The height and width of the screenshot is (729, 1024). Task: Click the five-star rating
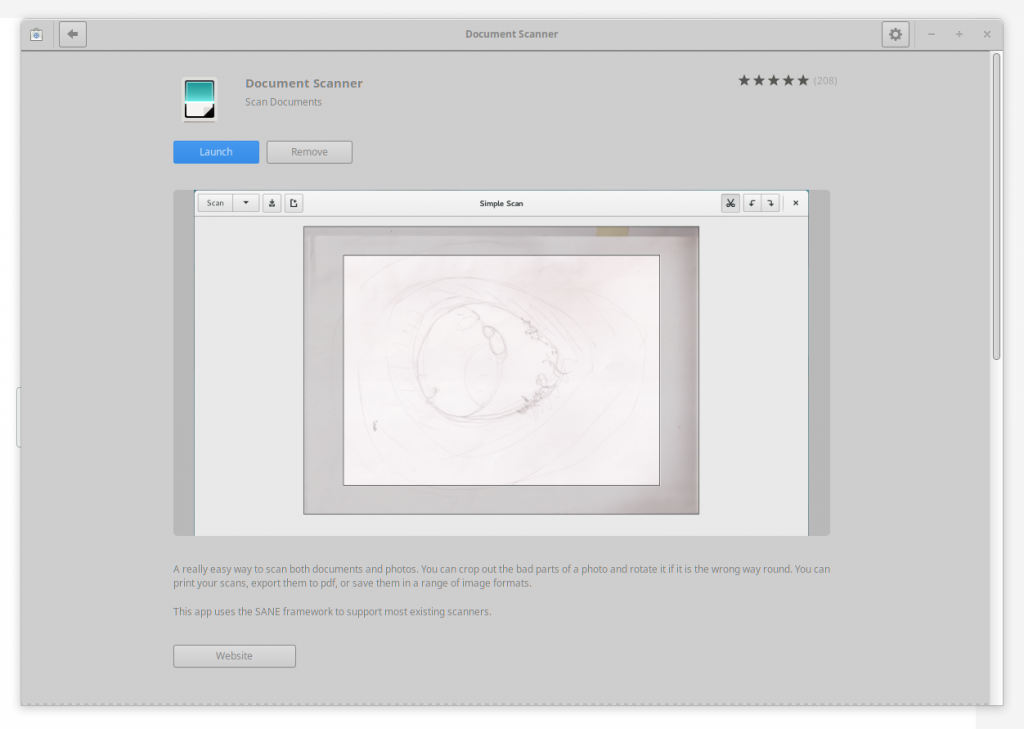point(773,80)
